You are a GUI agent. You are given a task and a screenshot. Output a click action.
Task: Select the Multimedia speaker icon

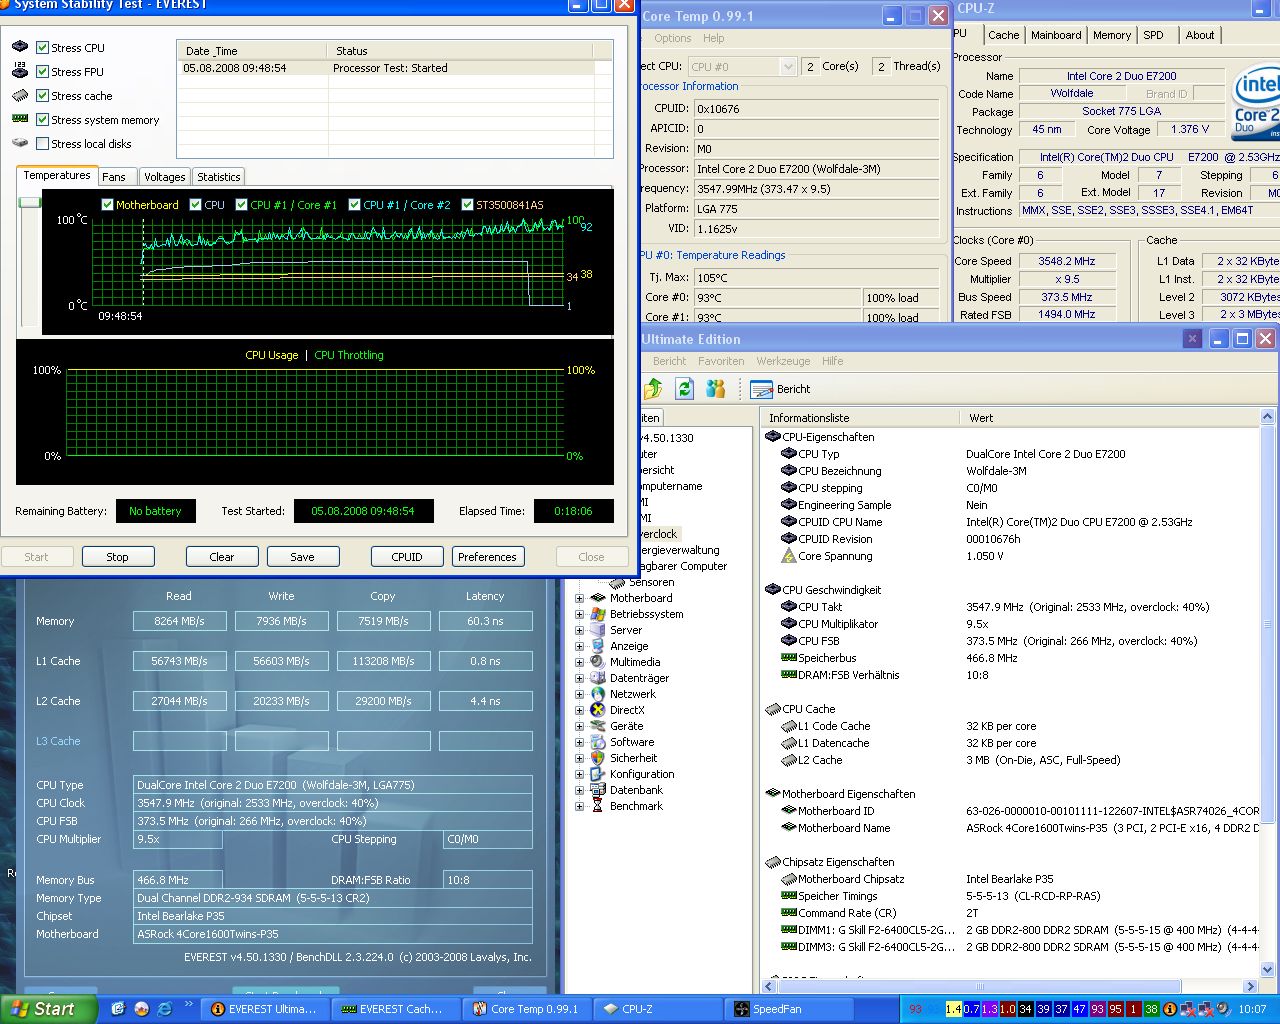click(x=597, y=662)
